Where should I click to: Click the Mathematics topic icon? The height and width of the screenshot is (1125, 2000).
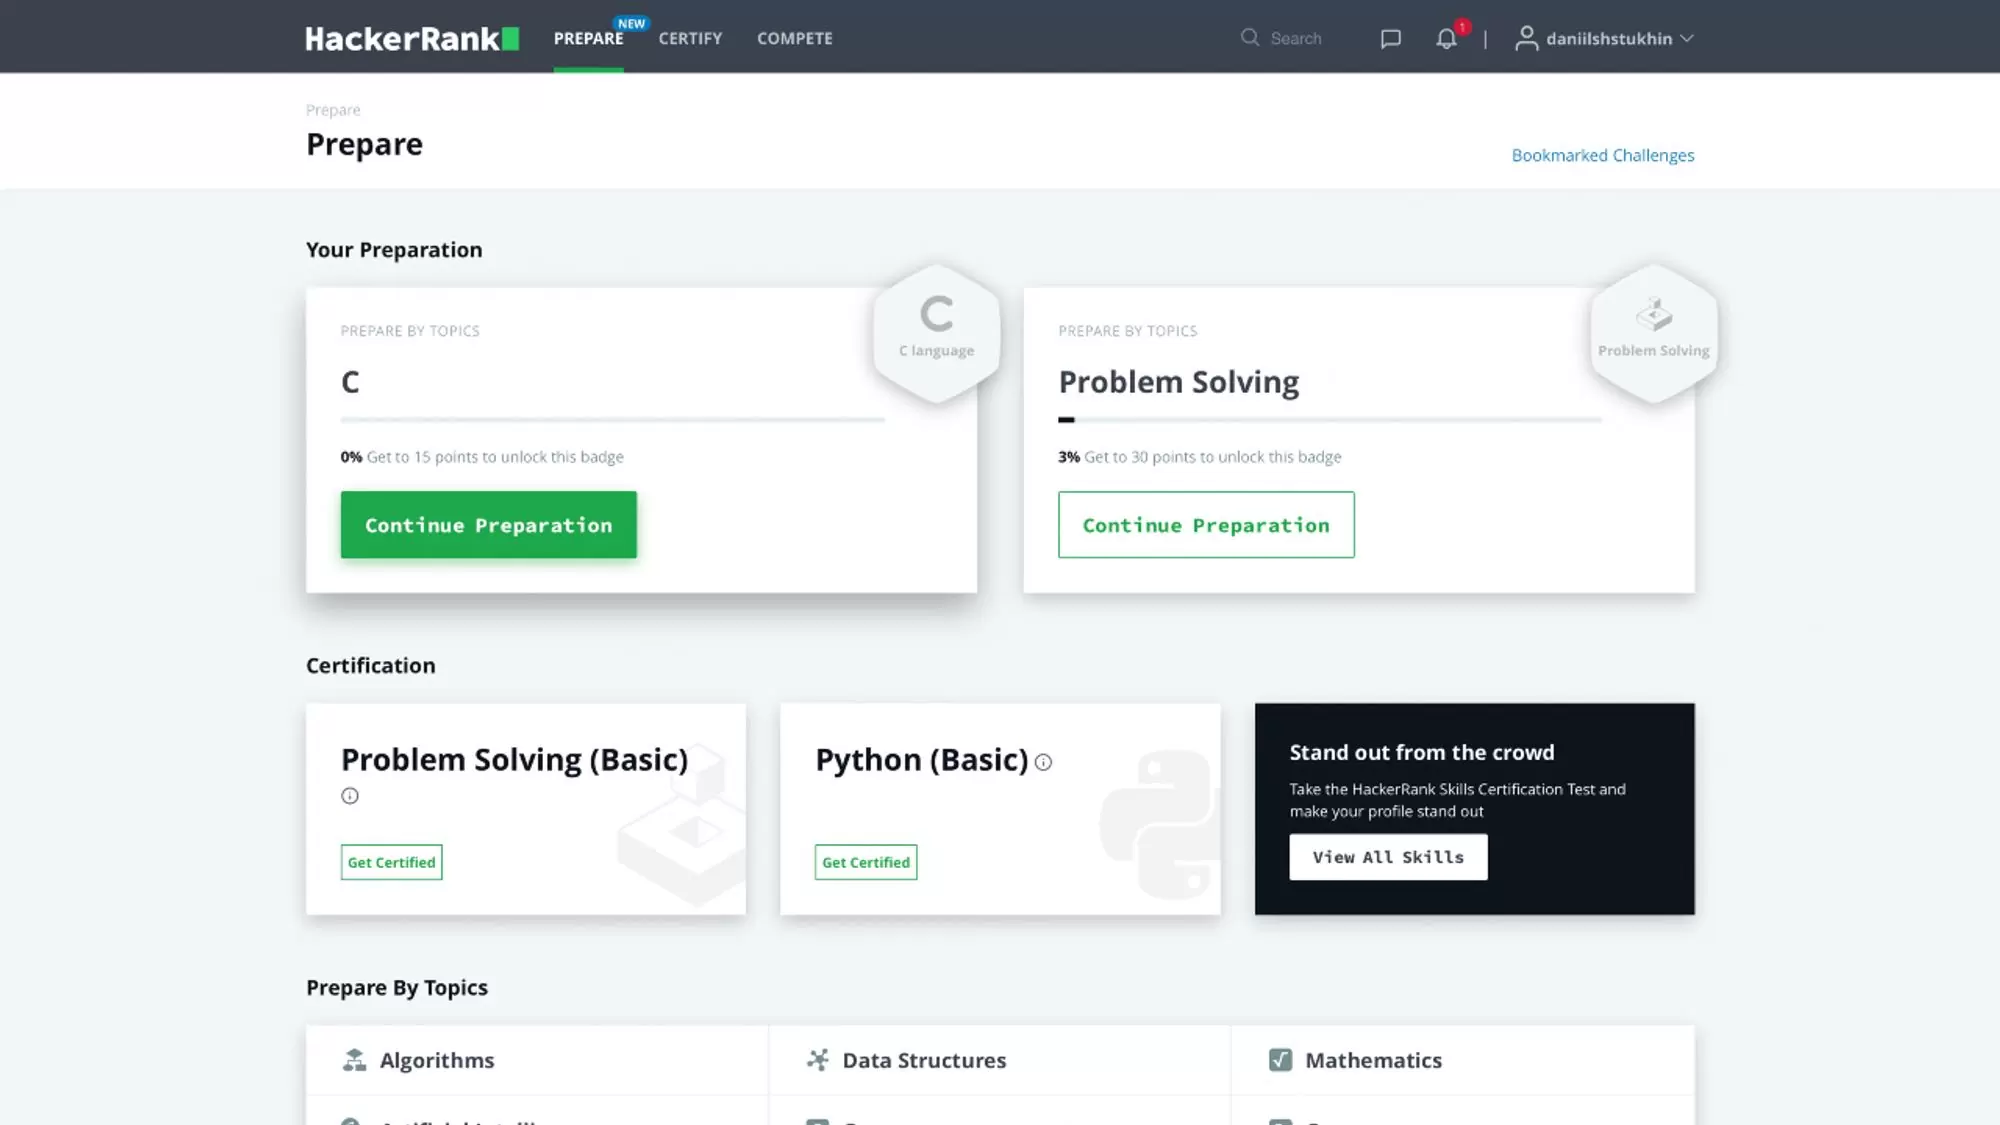pos(1280,1060)
